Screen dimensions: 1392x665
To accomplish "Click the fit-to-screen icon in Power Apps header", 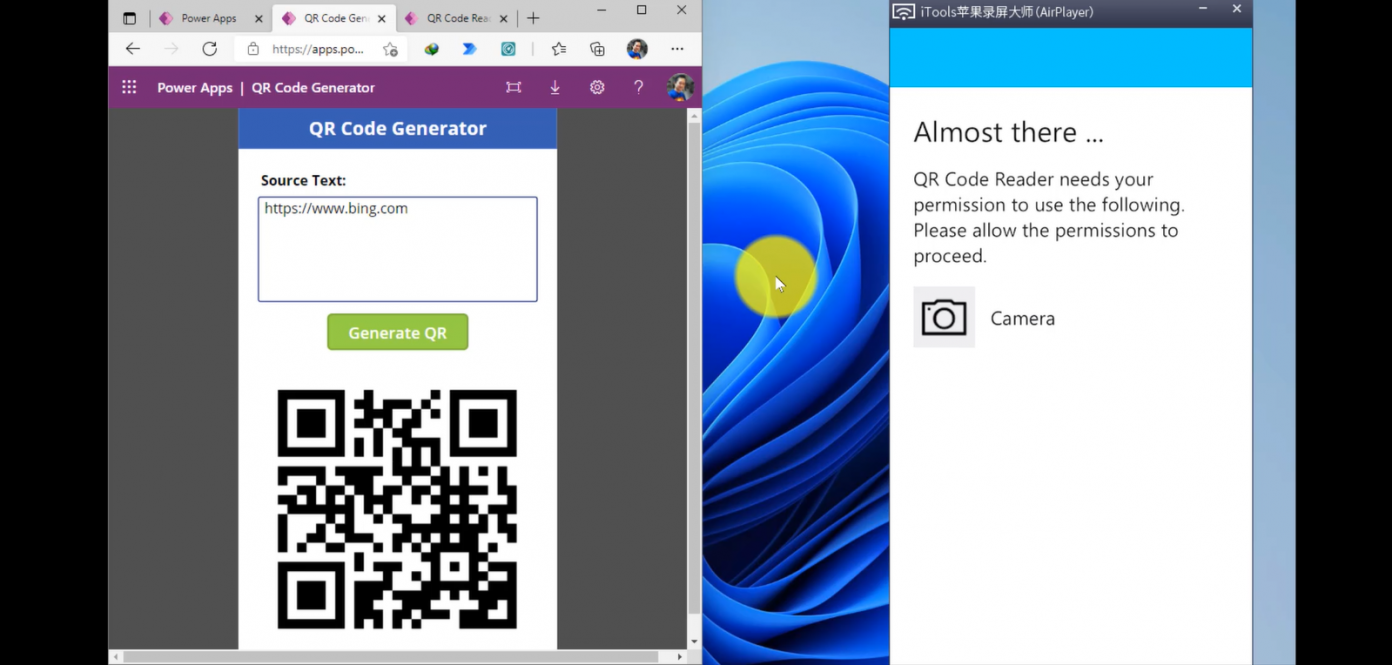I will (x=513, y=87).
